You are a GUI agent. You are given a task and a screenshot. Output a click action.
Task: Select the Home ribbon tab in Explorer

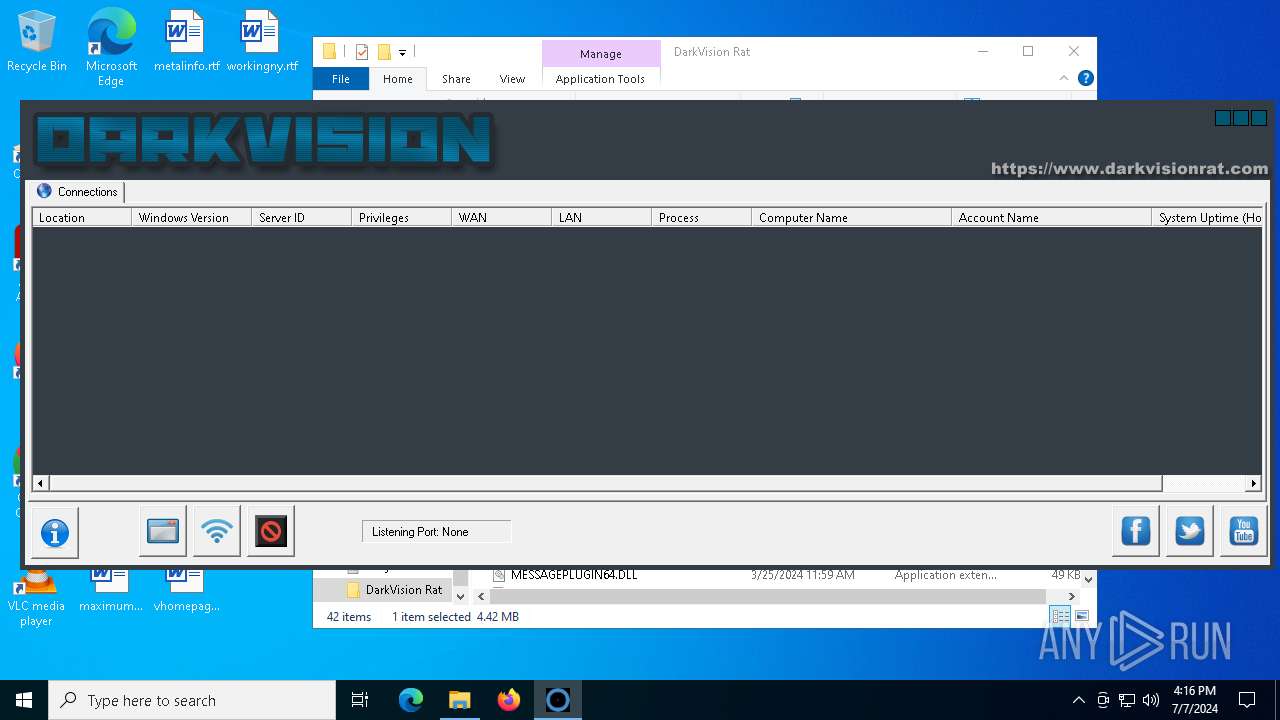pos(398,79)
